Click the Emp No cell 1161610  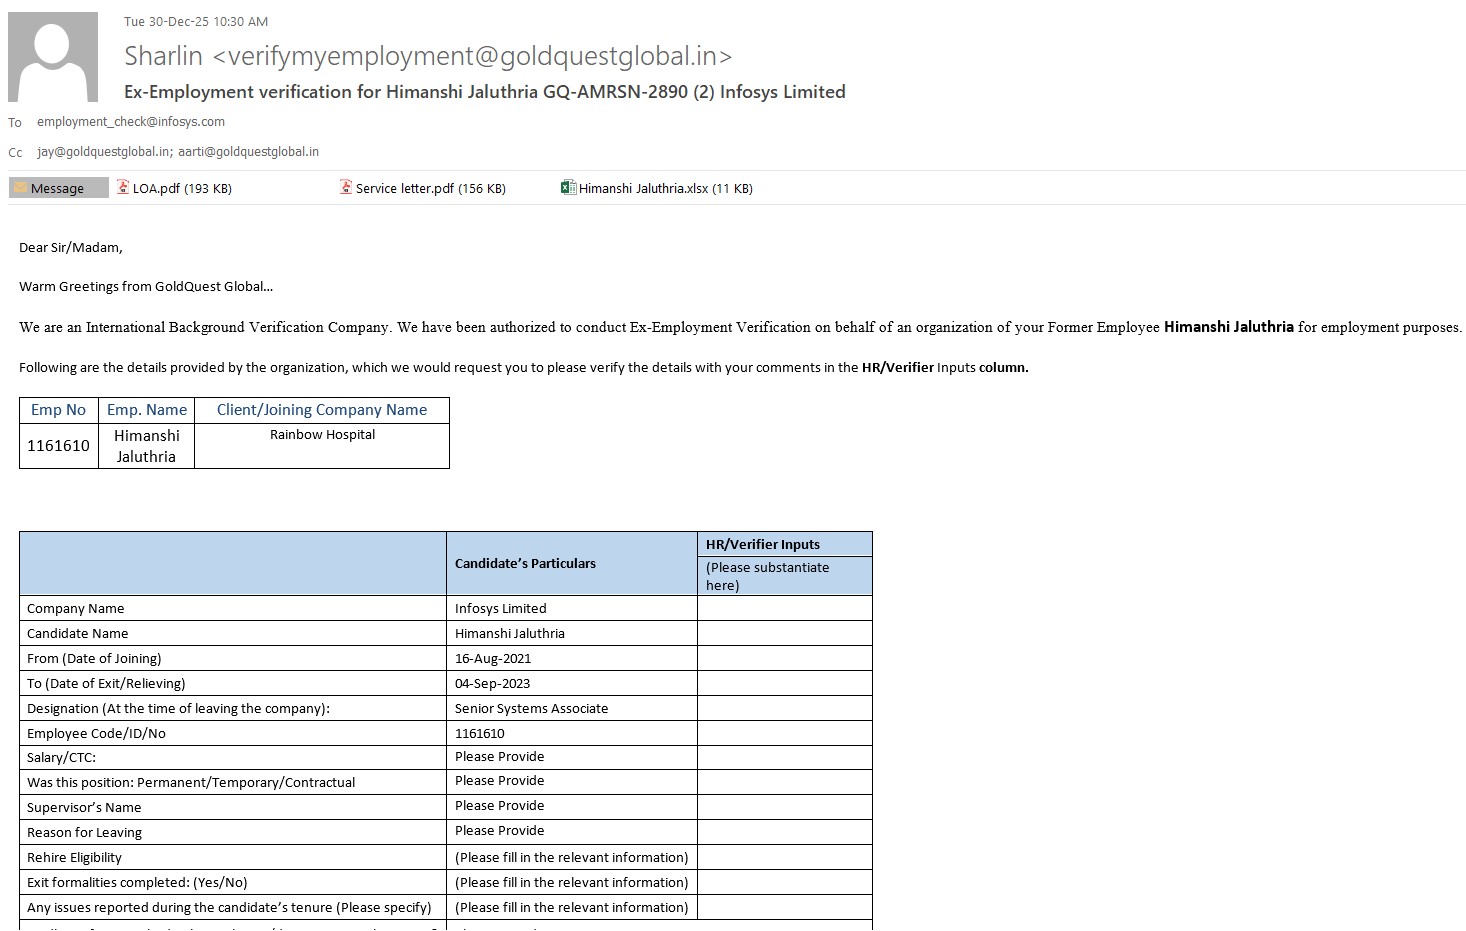[x=58, y=445]
